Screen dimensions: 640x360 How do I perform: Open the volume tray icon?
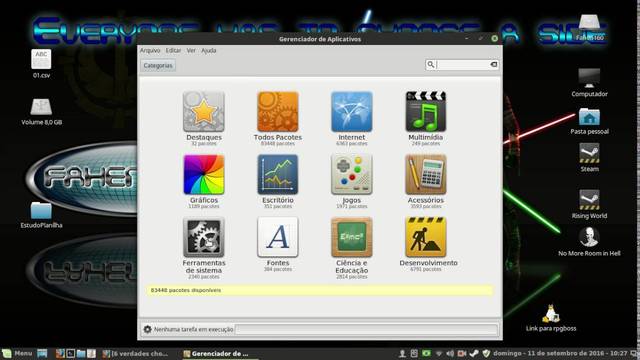tap(450, 353)
